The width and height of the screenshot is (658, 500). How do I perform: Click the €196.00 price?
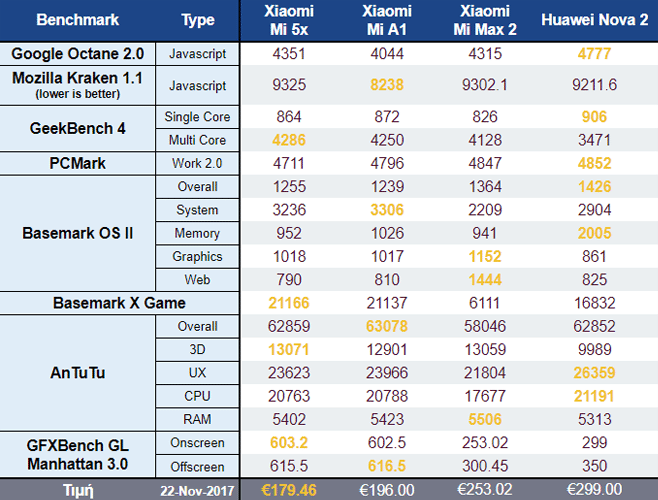[387, 490]
